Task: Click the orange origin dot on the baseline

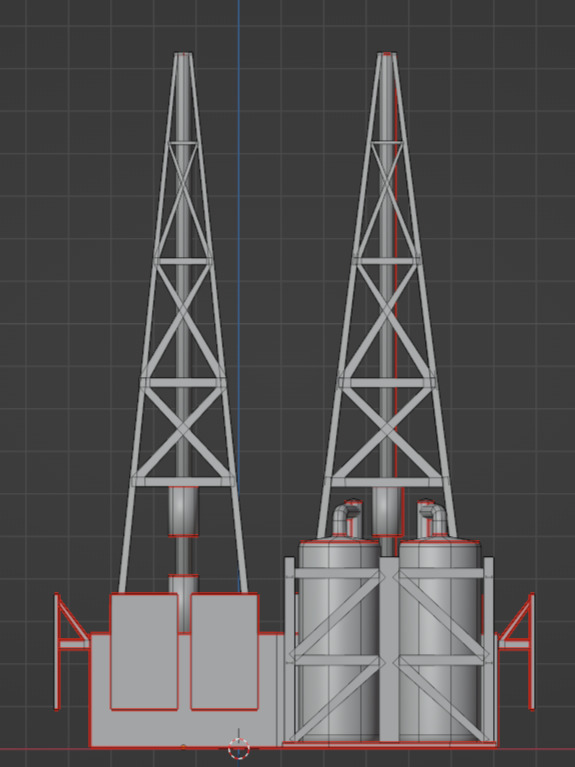Action: click(x=183, y=747)
